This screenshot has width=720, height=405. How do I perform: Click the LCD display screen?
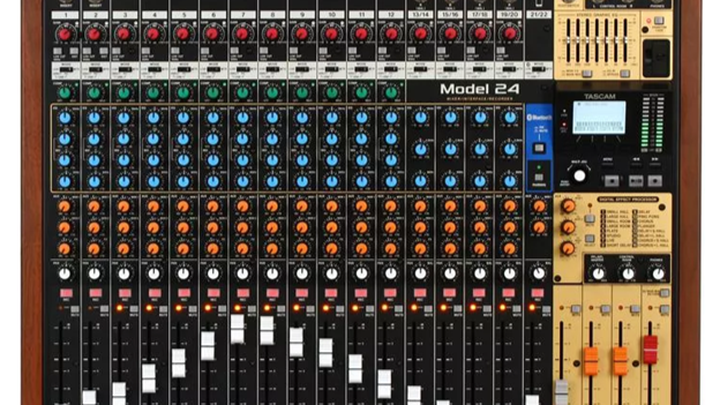[x=600, y=118]
